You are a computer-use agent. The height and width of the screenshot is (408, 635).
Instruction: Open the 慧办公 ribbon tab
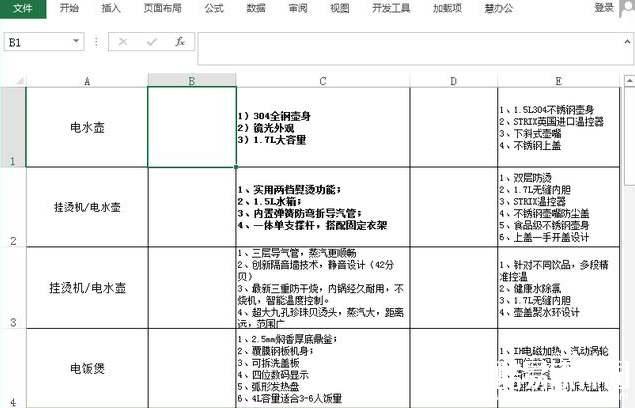(x=499, y=8)
